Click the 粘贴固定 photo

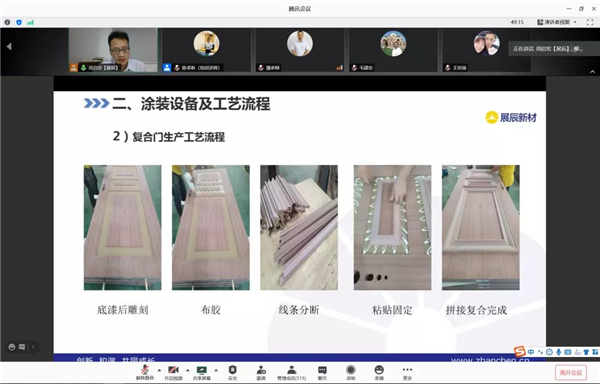tap(392, 227)
